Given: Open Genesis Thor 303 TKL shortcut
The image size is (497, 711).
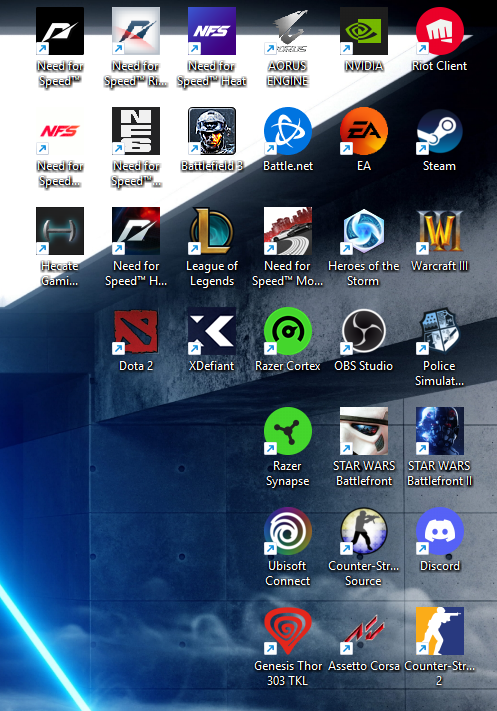Looking at the screenshot, I should [x=287, y=631].
